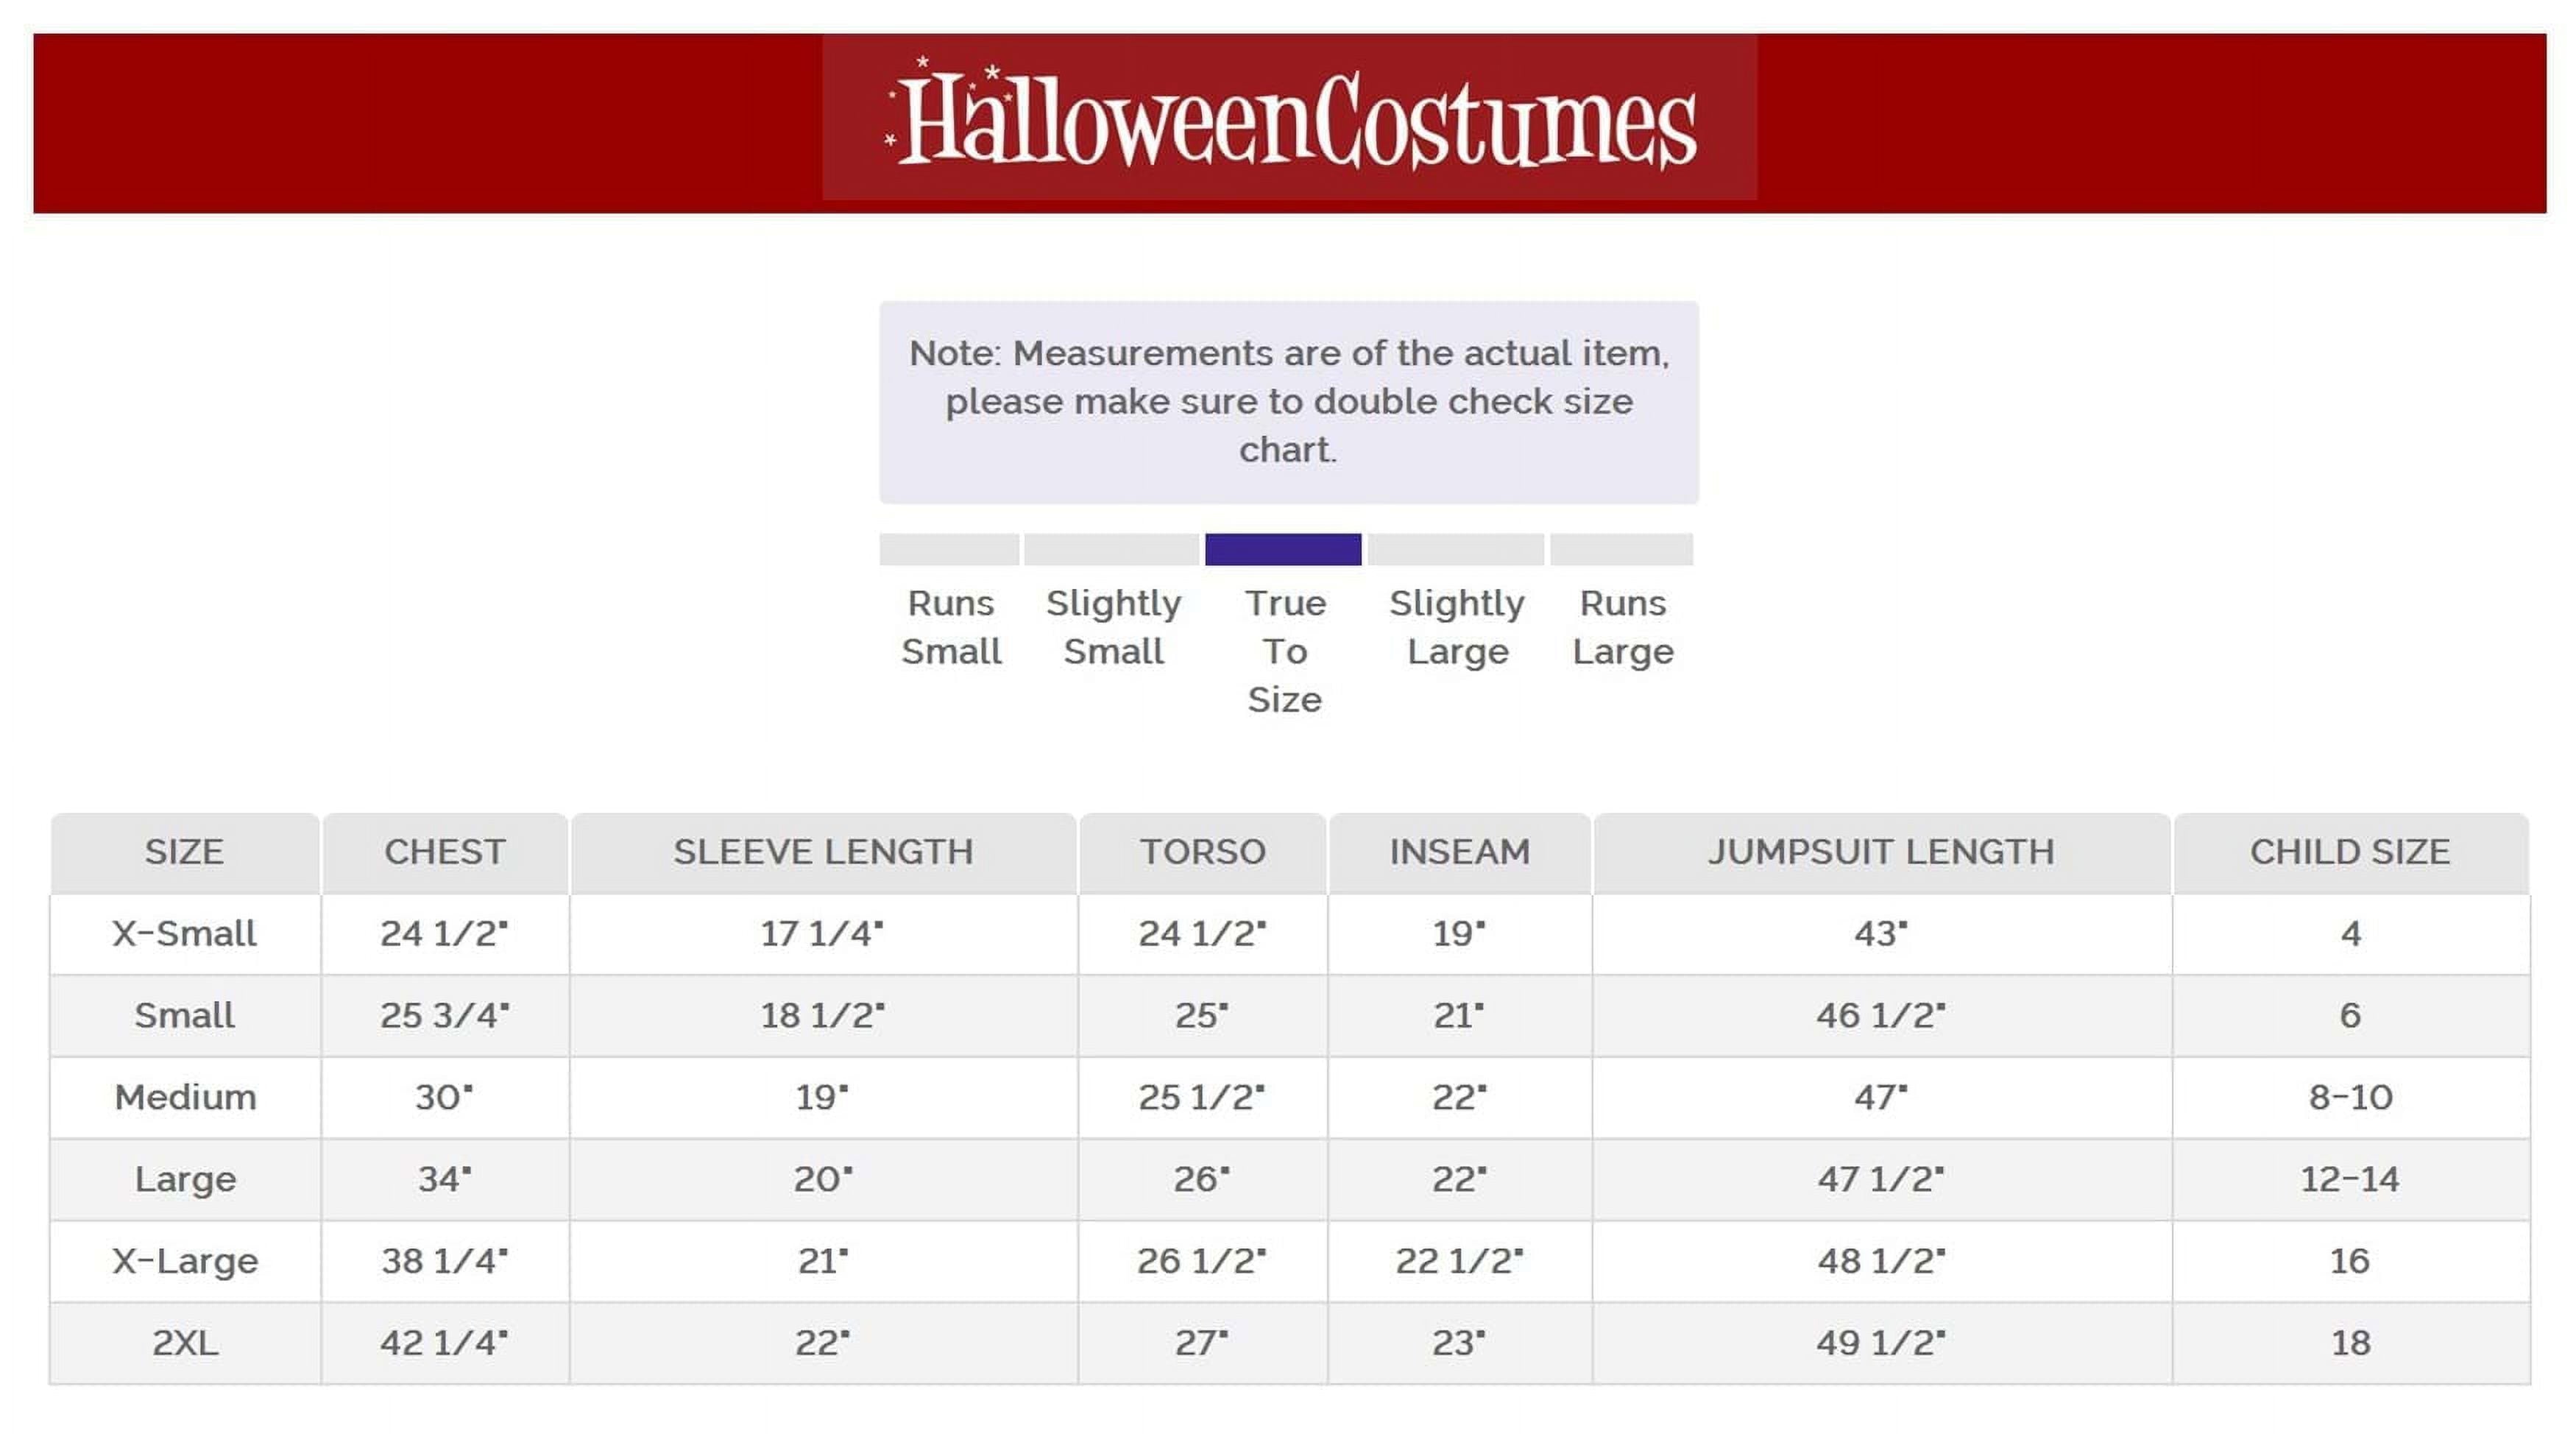Screen dimensions: 2576x1434
Task: Click the CHEST column header
Action: click(445, 853)
